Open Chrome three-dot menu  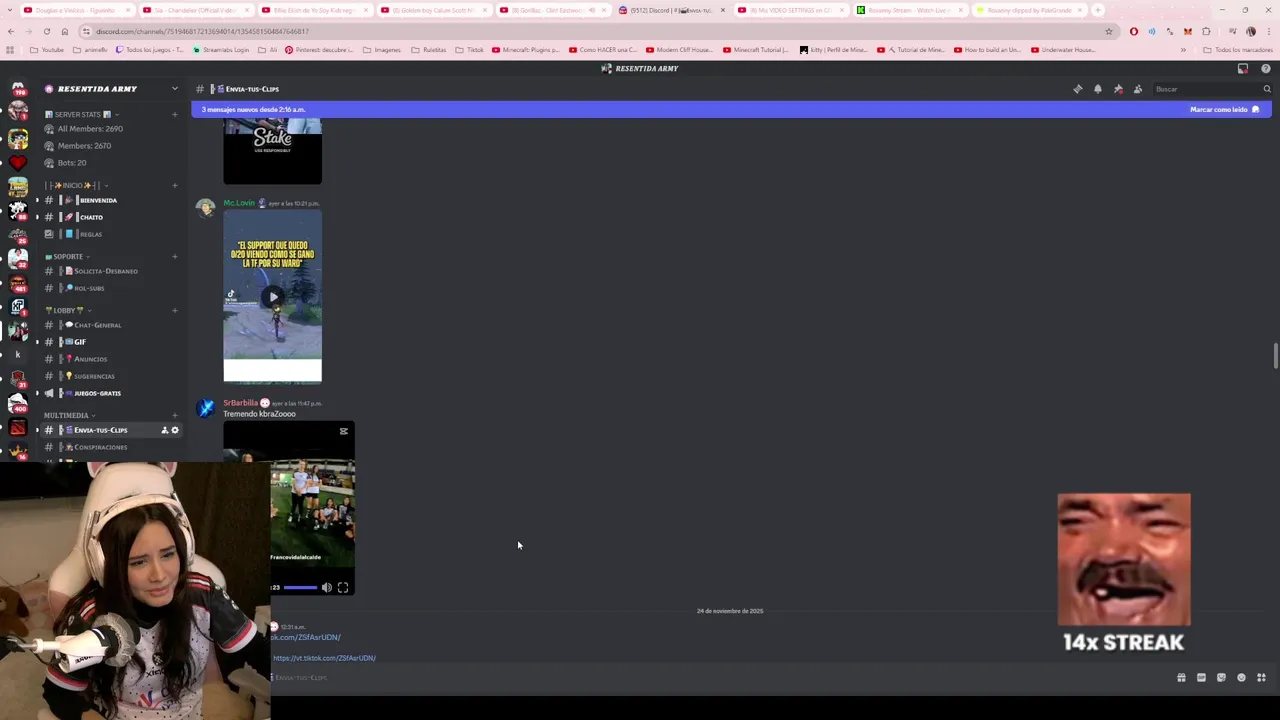click(1267, 31)
